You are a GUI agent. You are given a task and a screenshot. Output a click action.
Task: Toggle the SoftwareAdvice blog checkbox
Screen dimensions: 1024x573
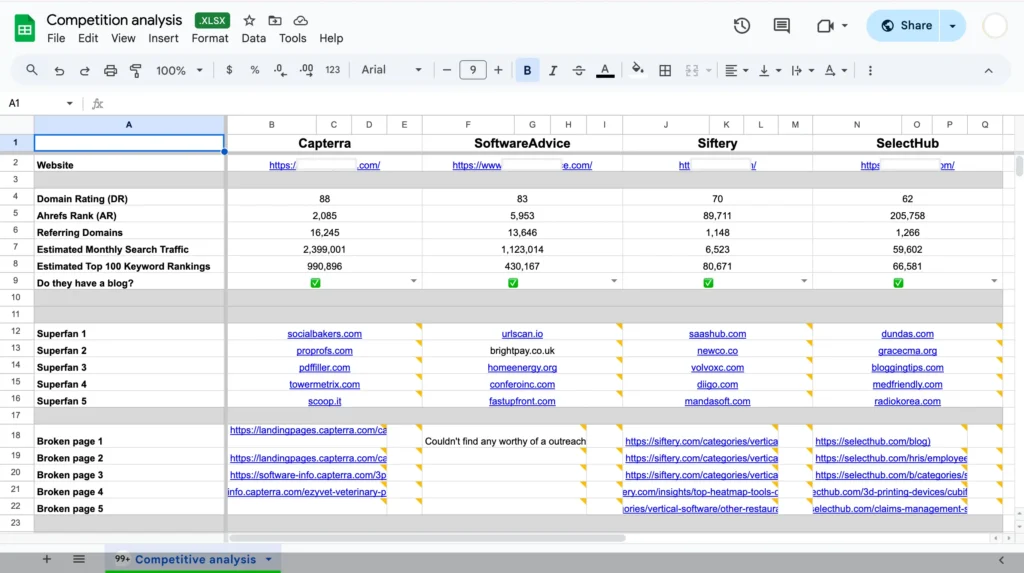[513, 283]
